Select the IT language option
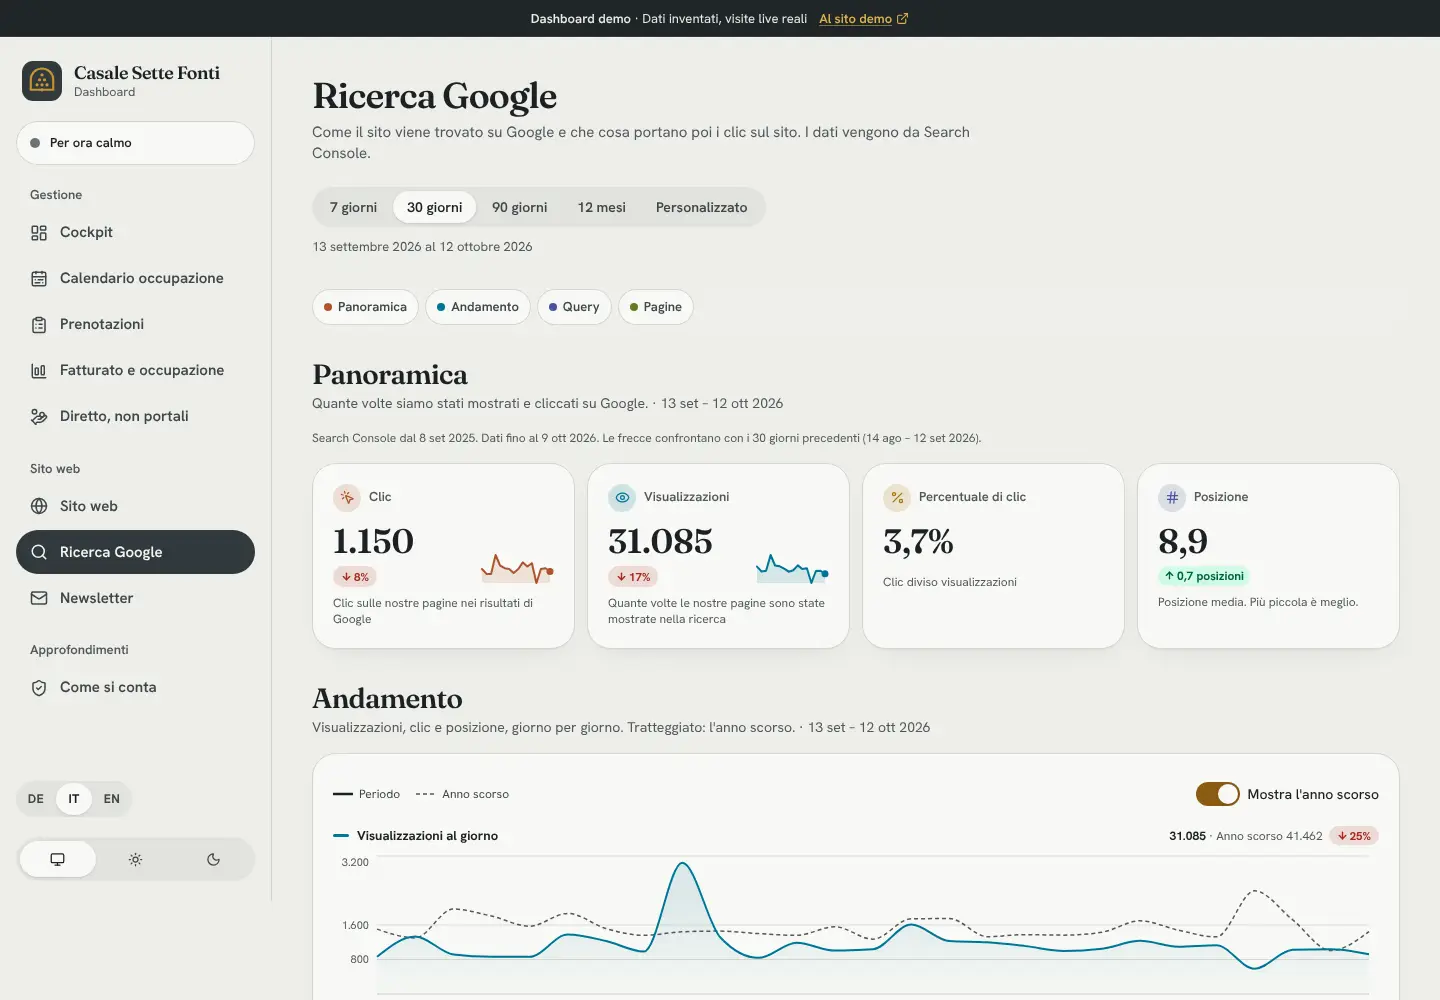Image resolution: width=1440 pixels, height=1000 pixels. [74, 799]
